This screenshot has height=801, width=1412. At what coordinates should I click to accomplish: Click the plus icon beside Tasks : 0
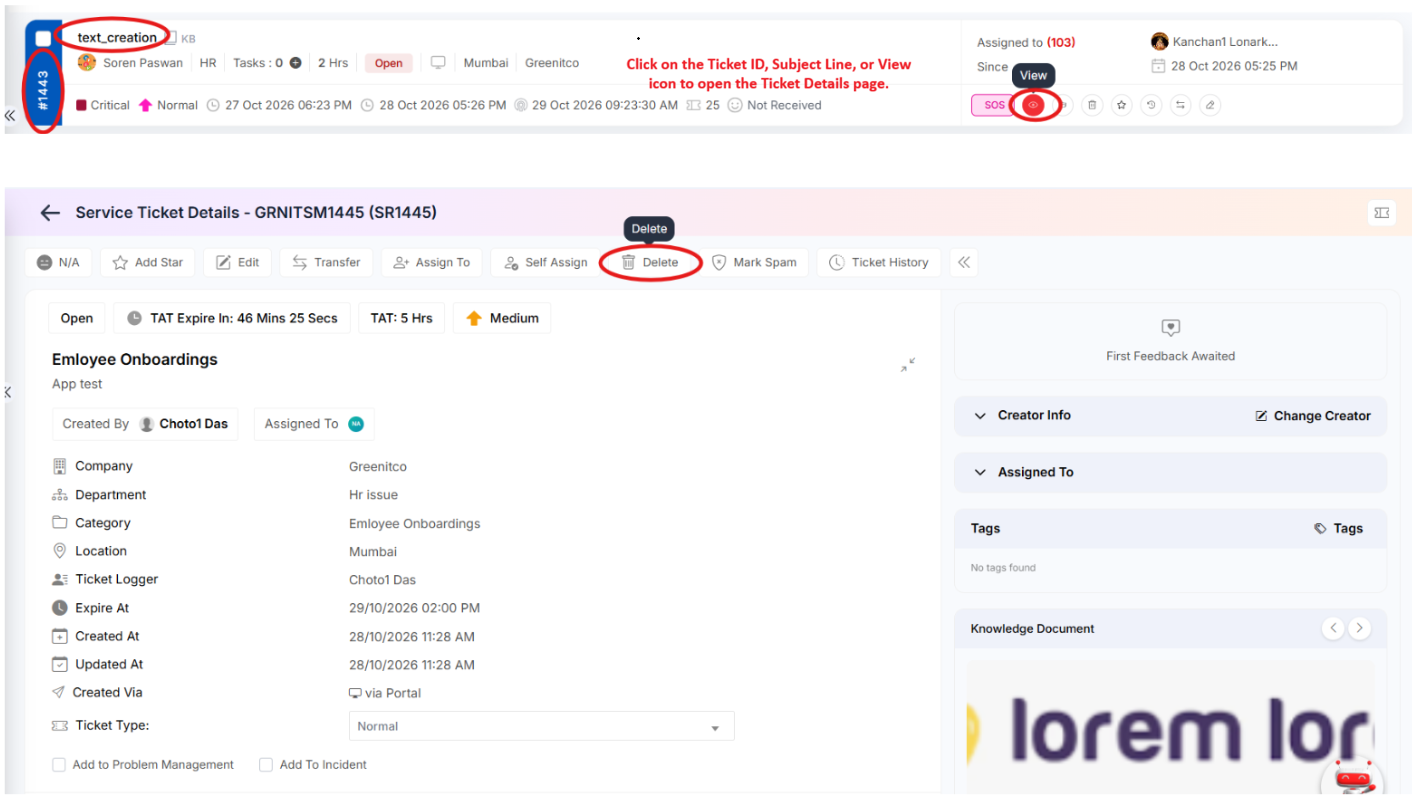point(296,63)
